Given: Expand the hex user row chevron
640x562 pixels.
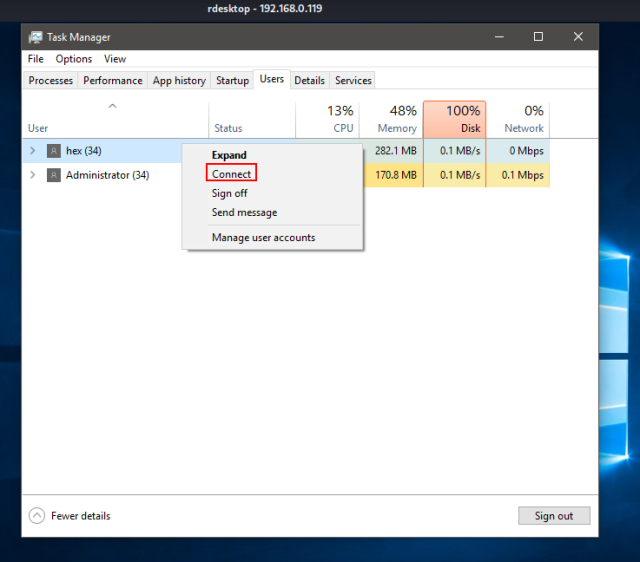Looking at the screenshot, I should pyautogui.click(x=33, y=151).
